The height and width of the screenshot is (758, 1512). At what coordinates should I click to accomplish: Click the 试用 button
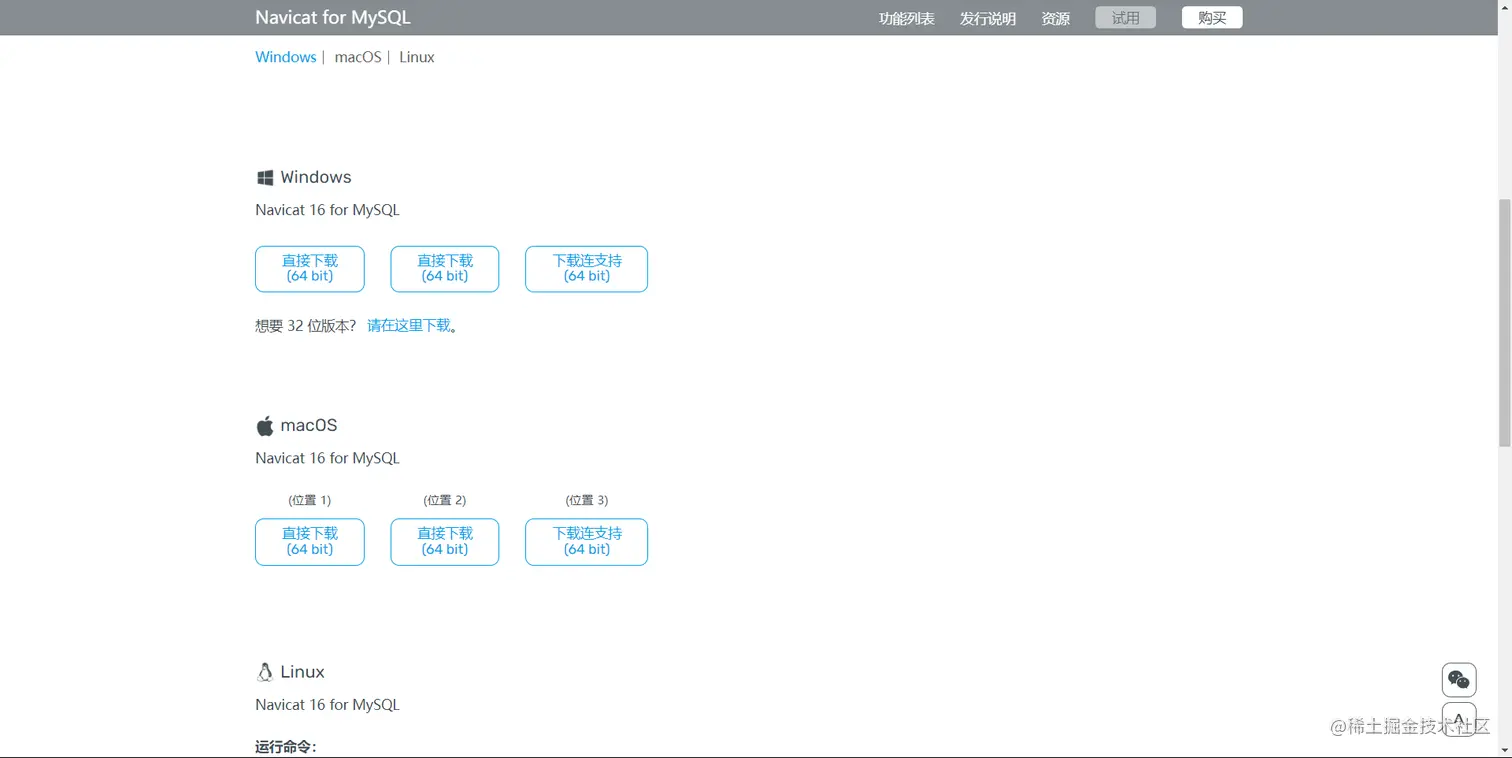pos(1125,18)
